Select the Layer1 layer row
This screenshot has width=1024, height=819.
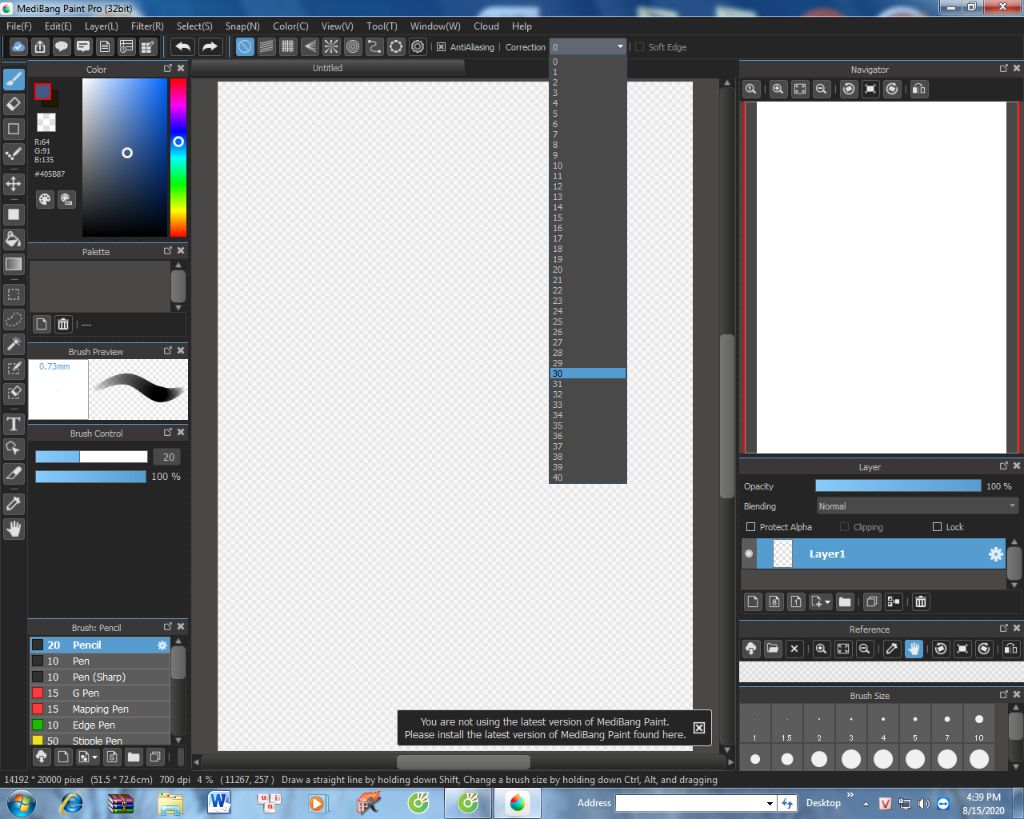point(874,554)
